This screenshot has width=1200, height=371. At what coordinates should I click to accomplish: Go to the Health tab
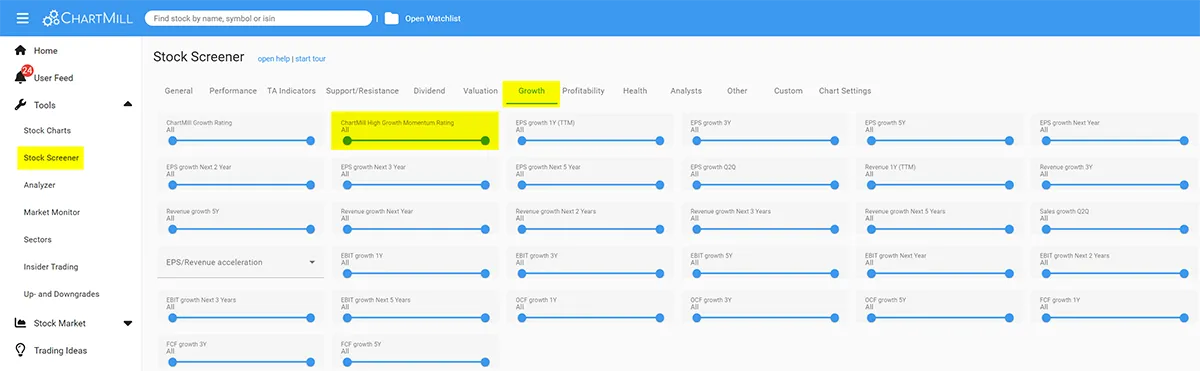coord(635,91)
